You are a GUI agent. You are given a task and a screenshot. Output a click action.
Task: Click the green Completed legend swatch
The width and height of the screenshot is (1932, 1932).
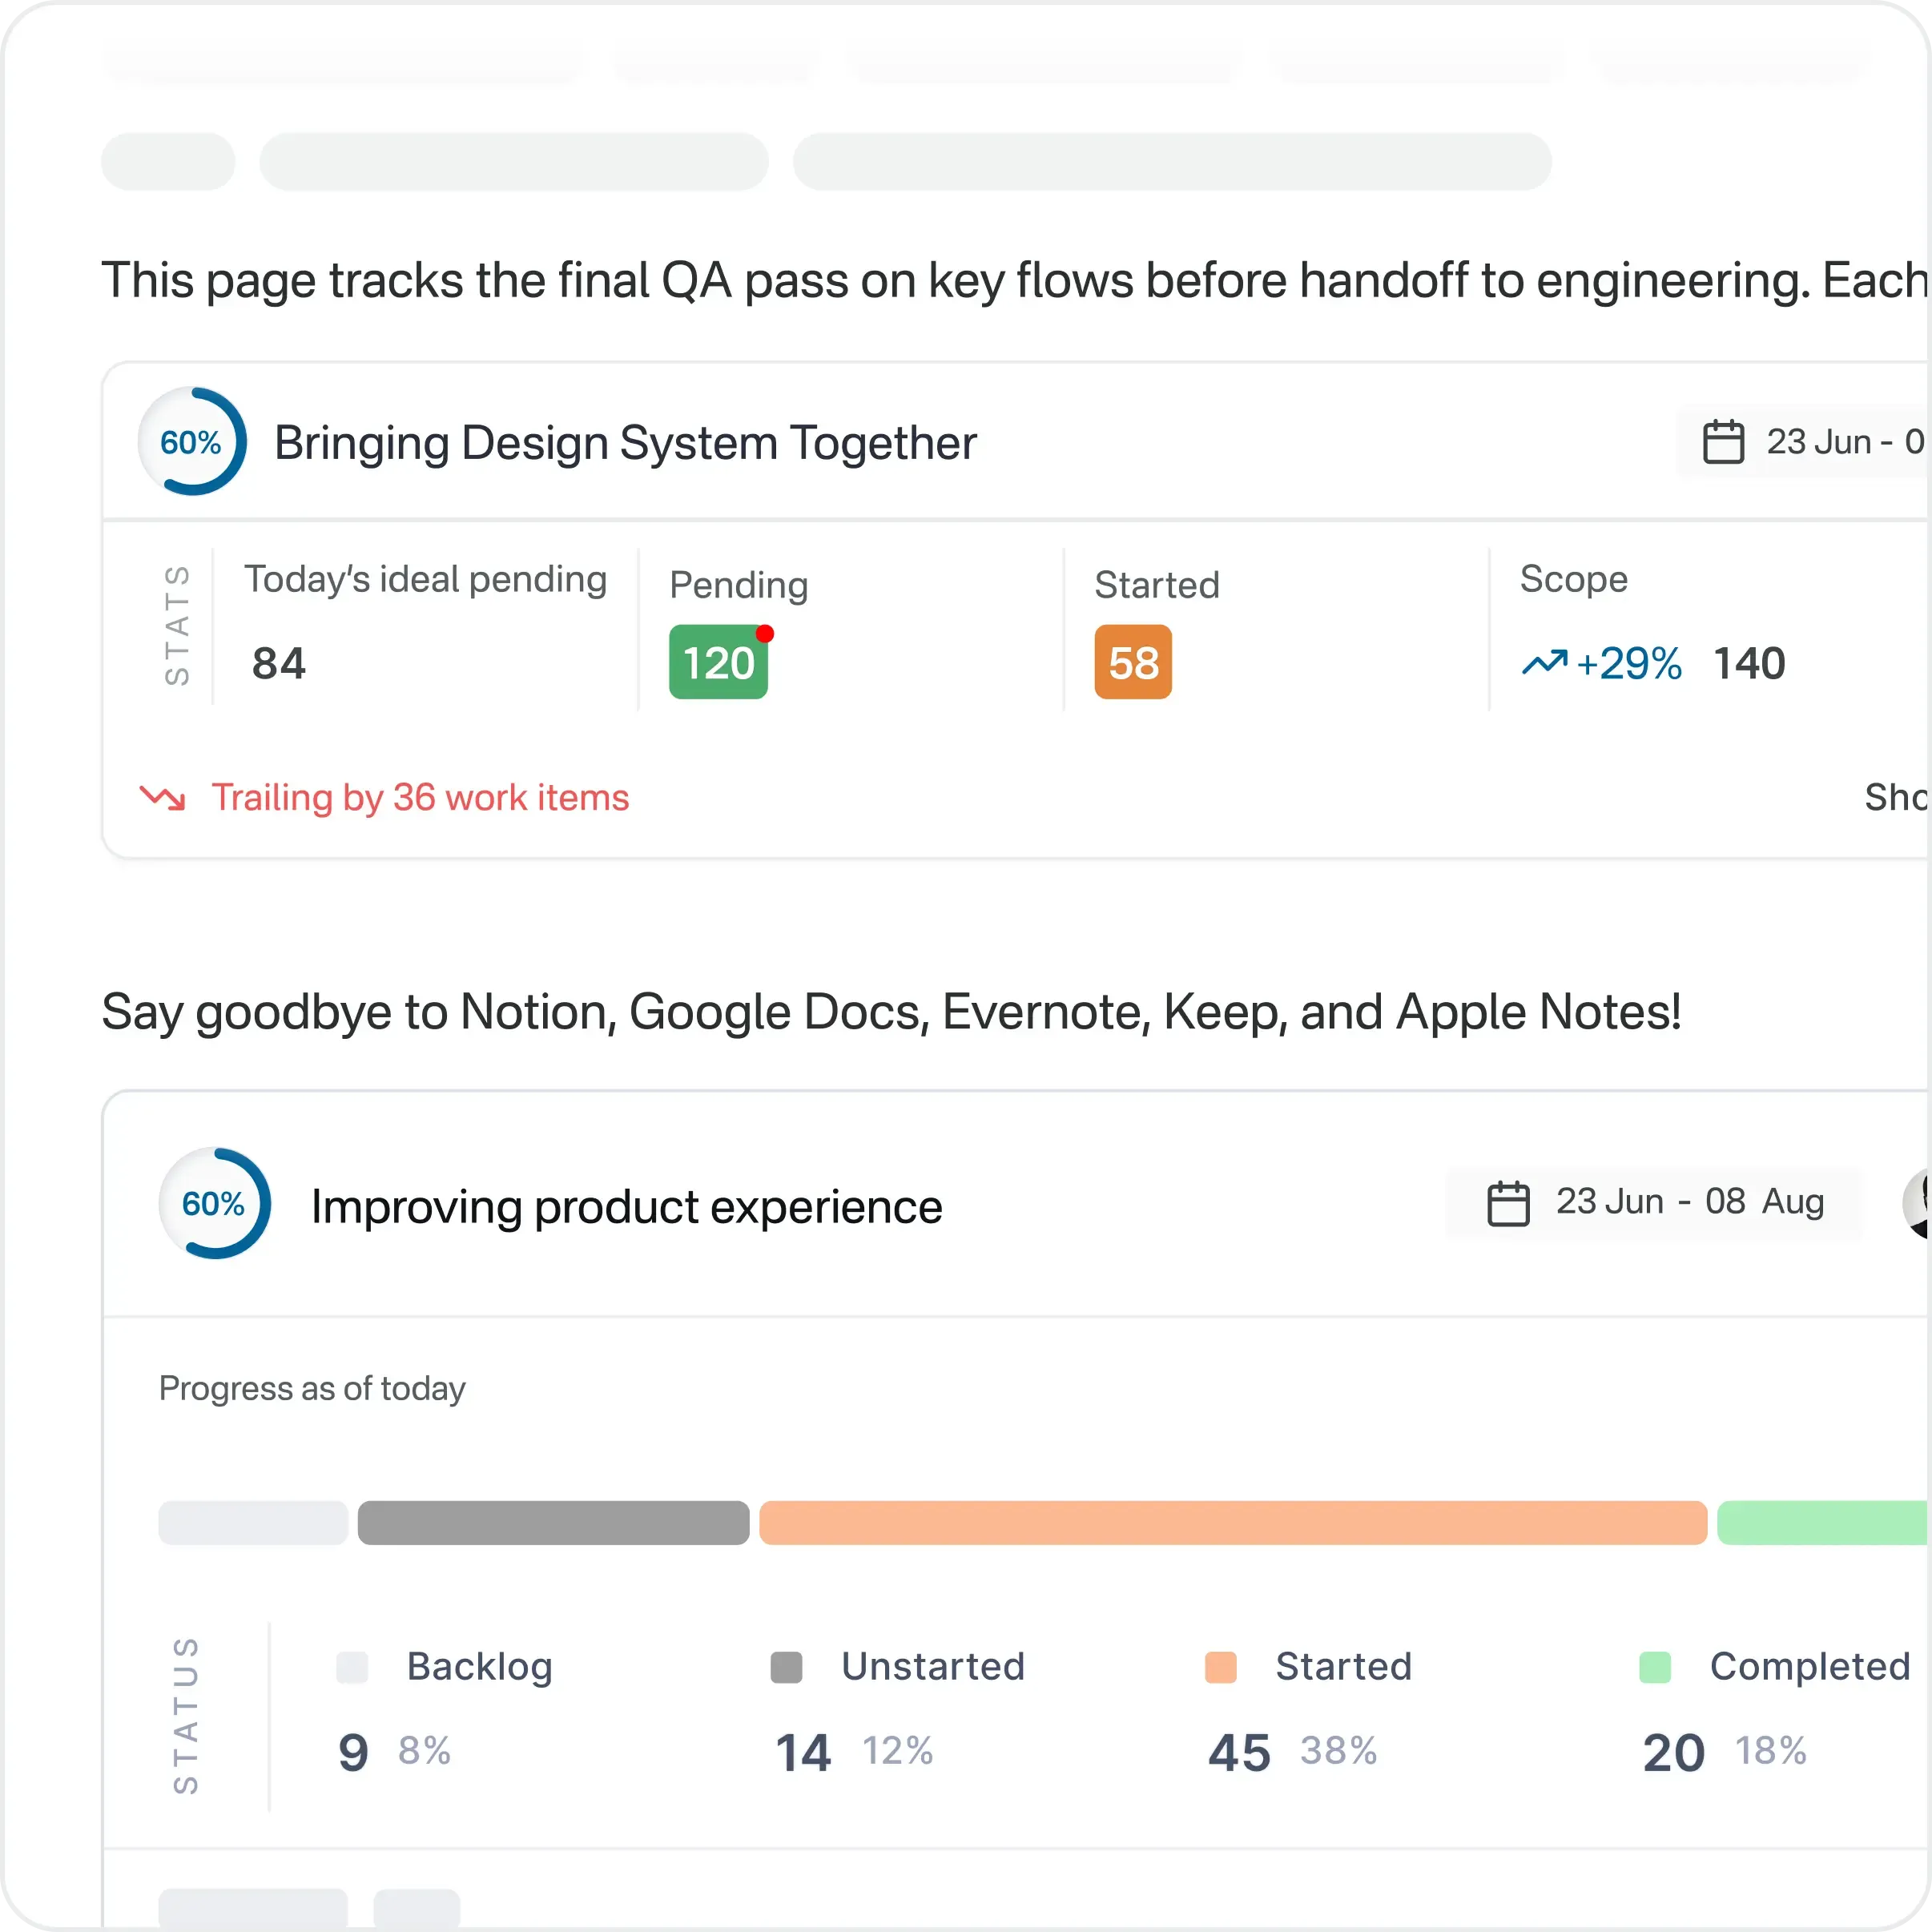click(x=1655, y=1667)
